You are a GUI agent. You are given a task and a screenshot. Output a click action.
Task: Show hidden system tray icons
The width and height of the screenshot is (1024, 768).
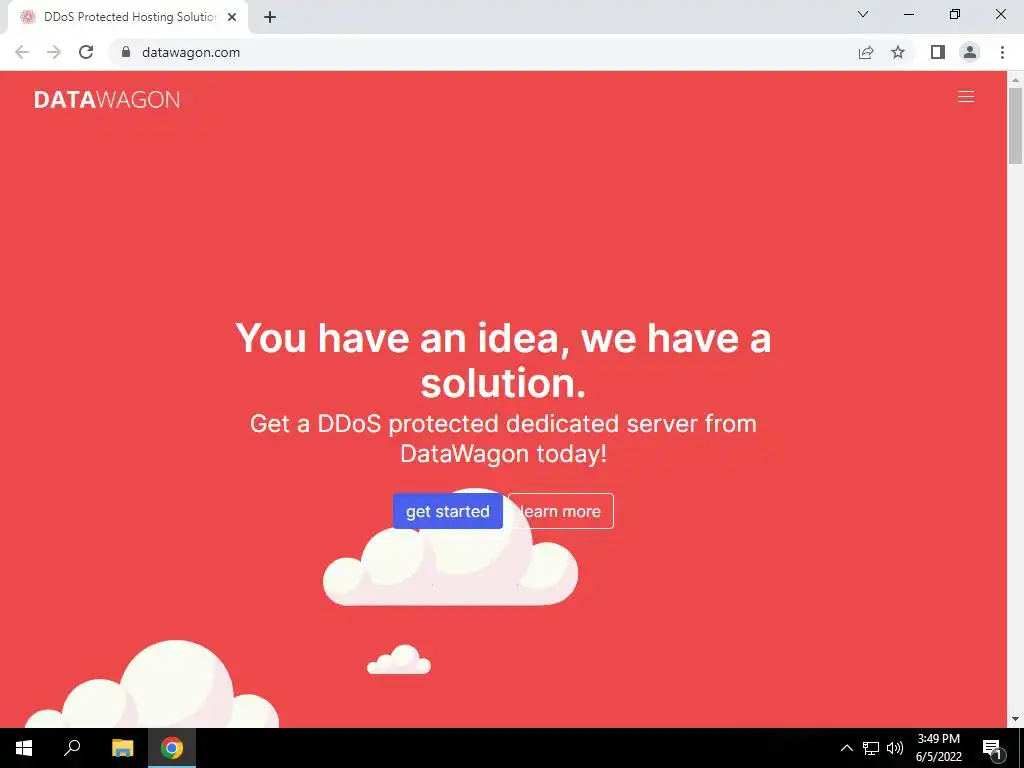[846, 748]
